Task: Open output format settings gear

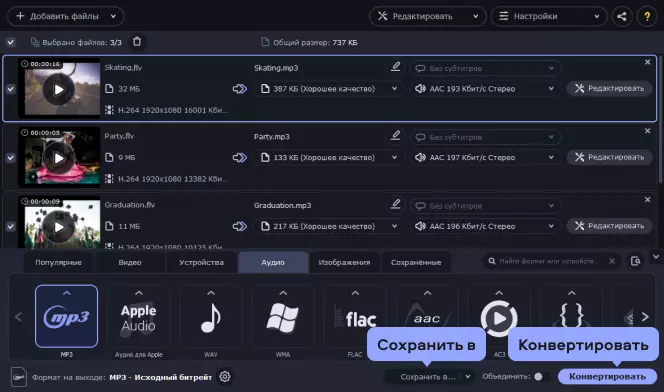Action: pyautogui.click(x=225, y=376)
